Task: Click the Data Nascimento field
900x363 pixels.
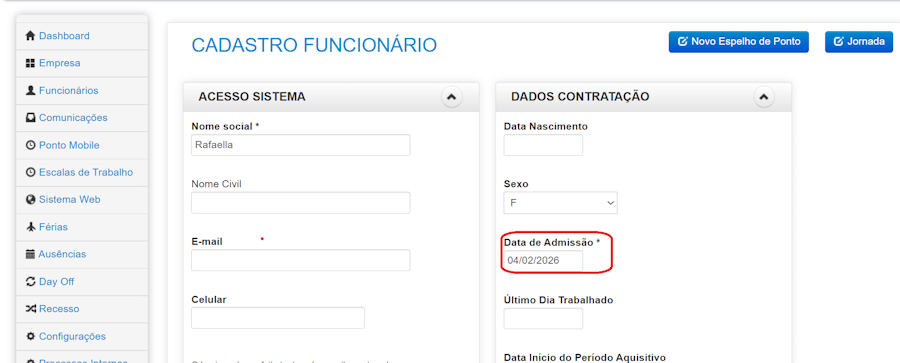Action: tap(543, 145)
